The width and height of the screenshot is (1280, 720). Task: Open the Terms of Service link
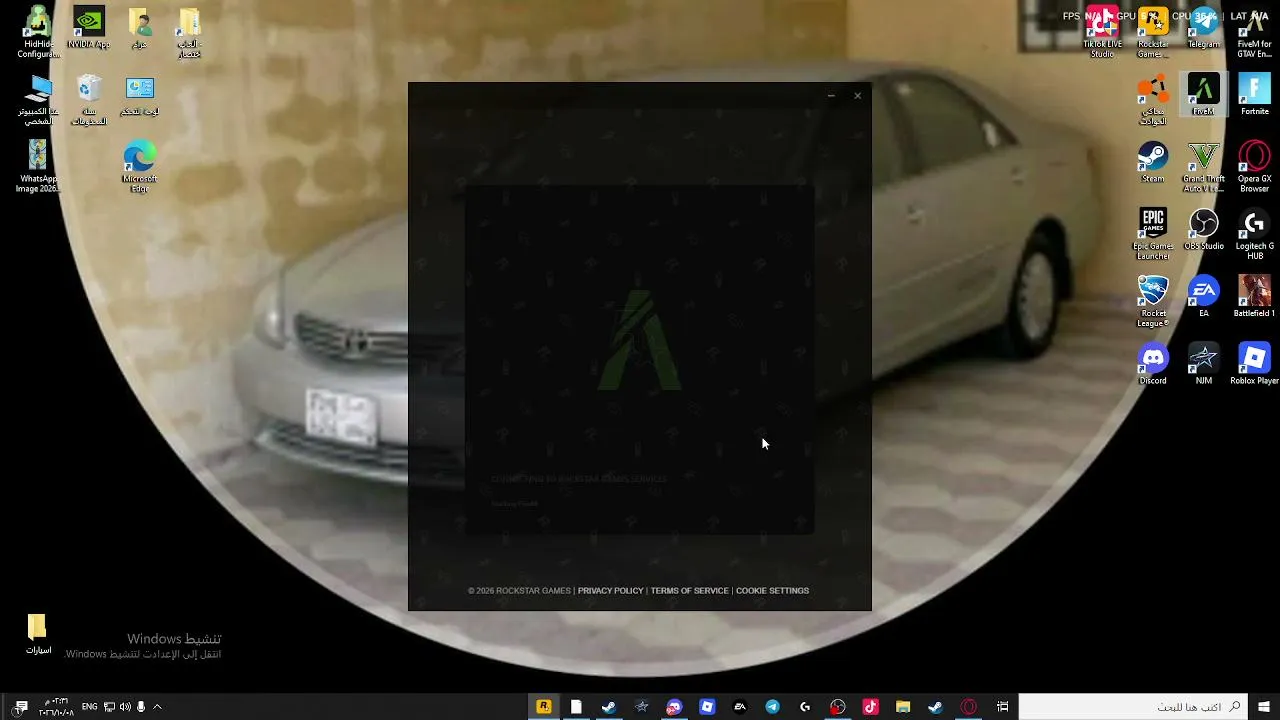pos(689,591)
